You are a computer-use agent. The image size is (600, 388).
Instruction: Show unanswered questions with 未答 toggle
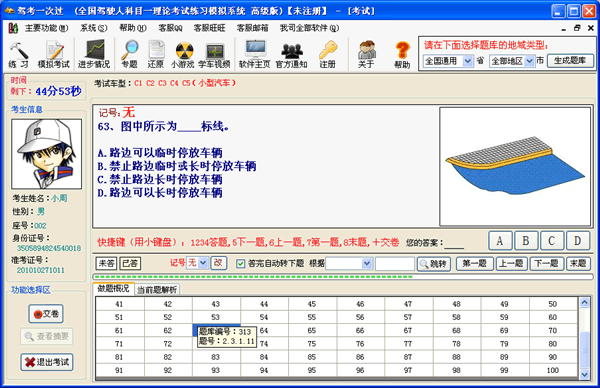click(x=106, y=263)
